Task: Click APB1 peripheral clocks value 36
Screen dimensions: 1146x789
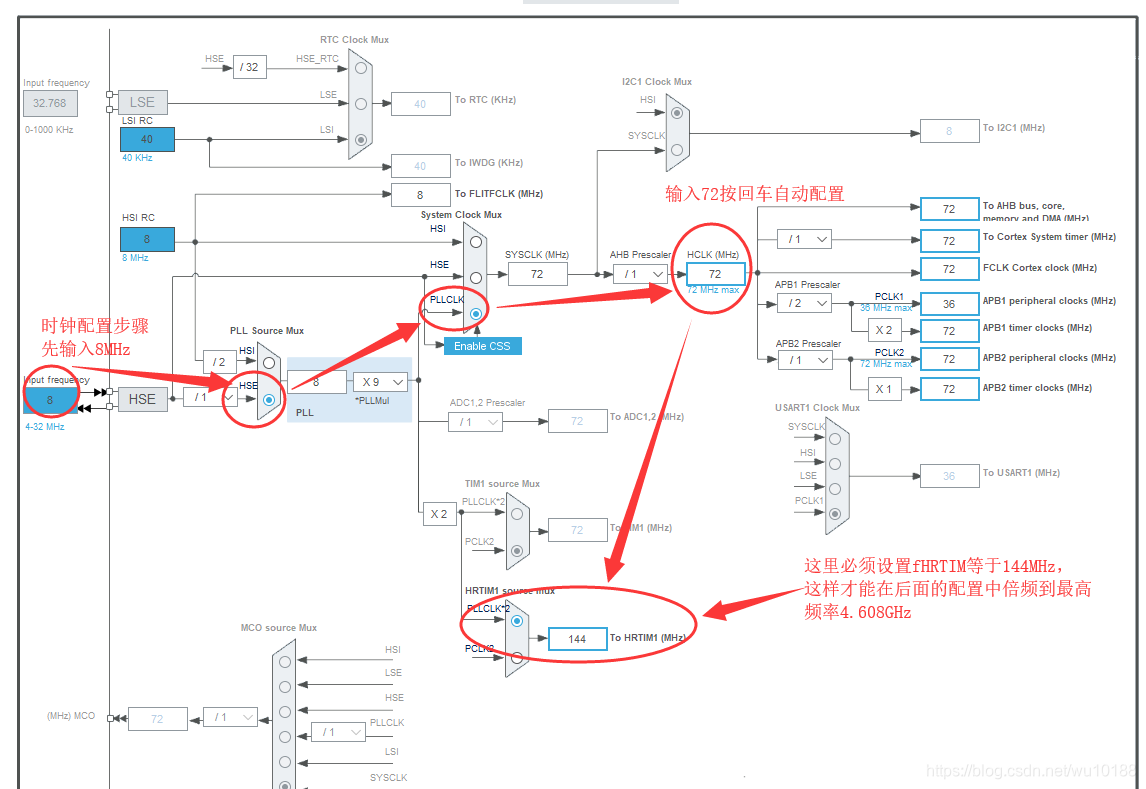Action: pos(949,304)
